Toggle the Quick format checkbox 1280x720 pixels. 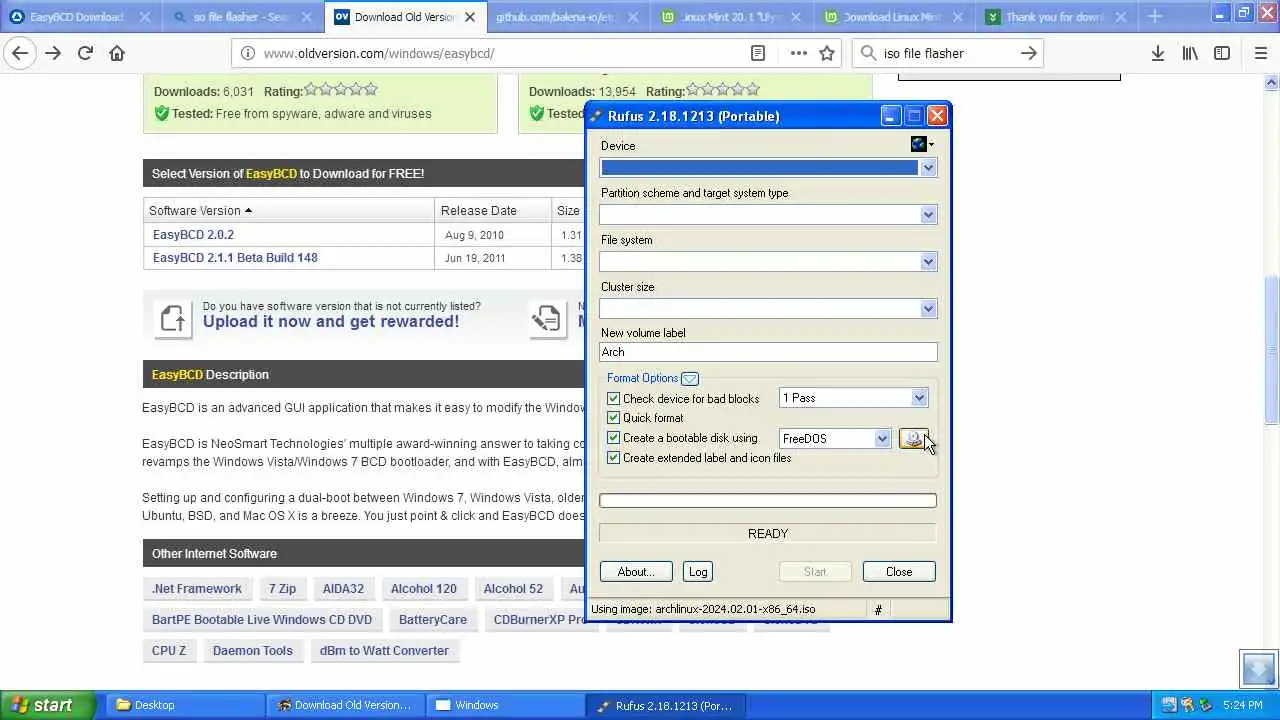pyautogui.click(x=613, y=418)
